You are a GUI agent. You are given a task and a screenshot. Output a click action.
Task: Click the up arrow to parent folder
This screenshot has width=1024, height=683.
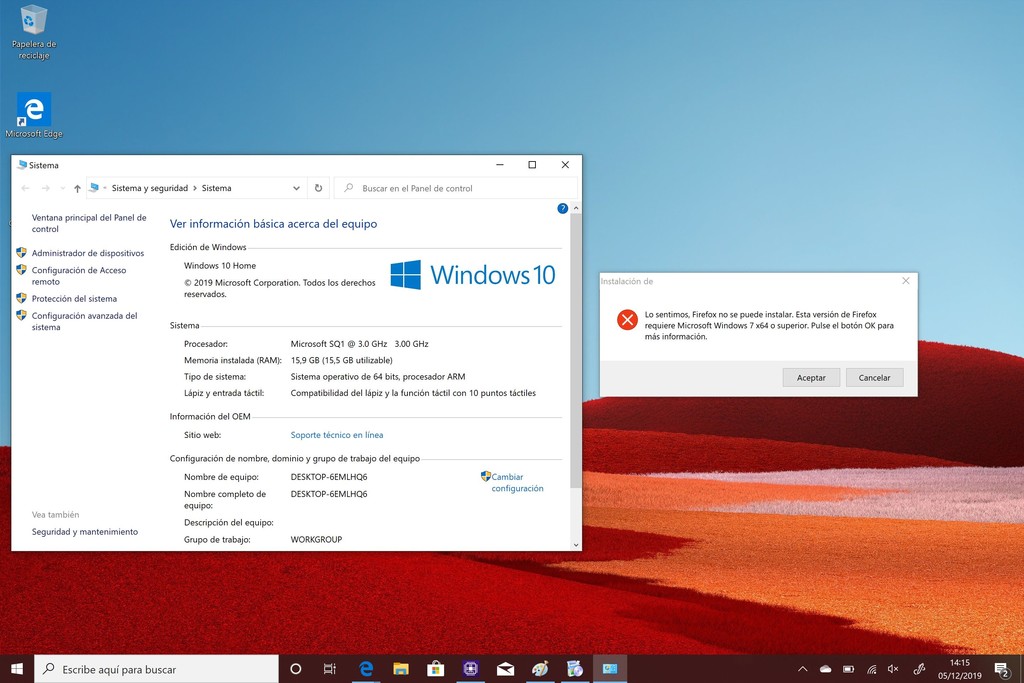(x=77, y=188)
